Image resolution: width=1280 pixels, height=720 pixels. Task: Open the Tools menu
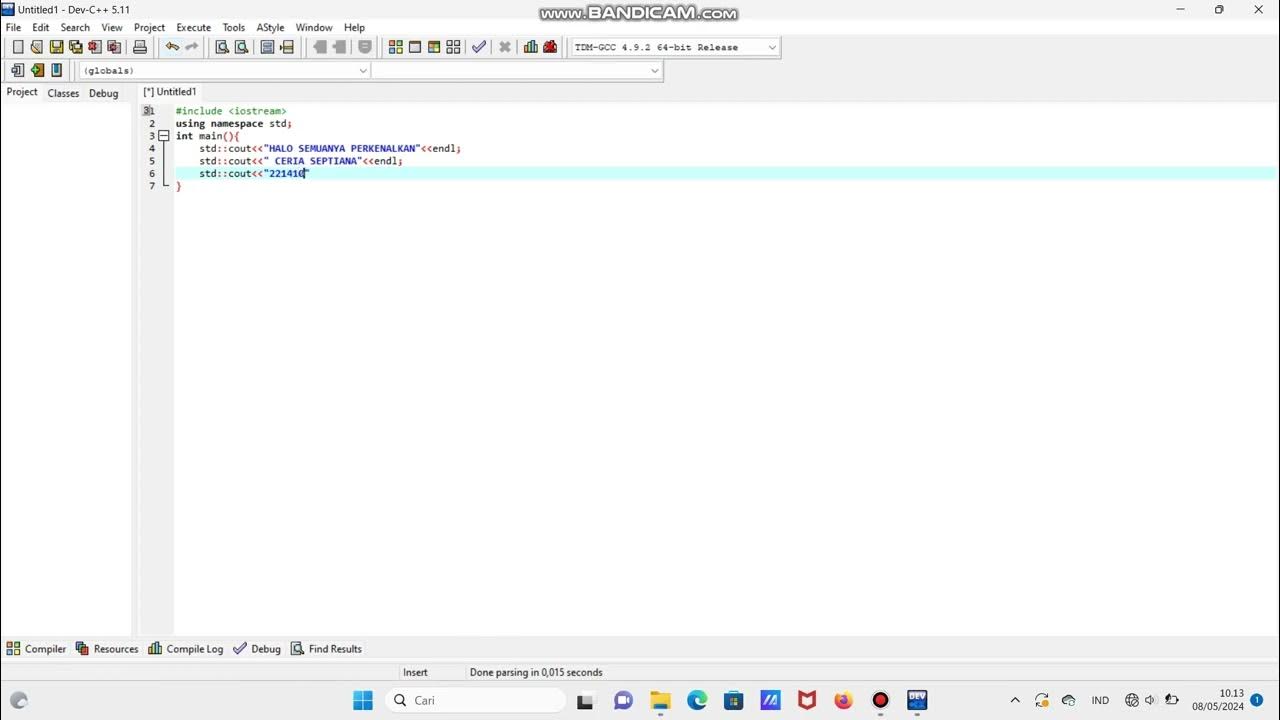point(233,27)
